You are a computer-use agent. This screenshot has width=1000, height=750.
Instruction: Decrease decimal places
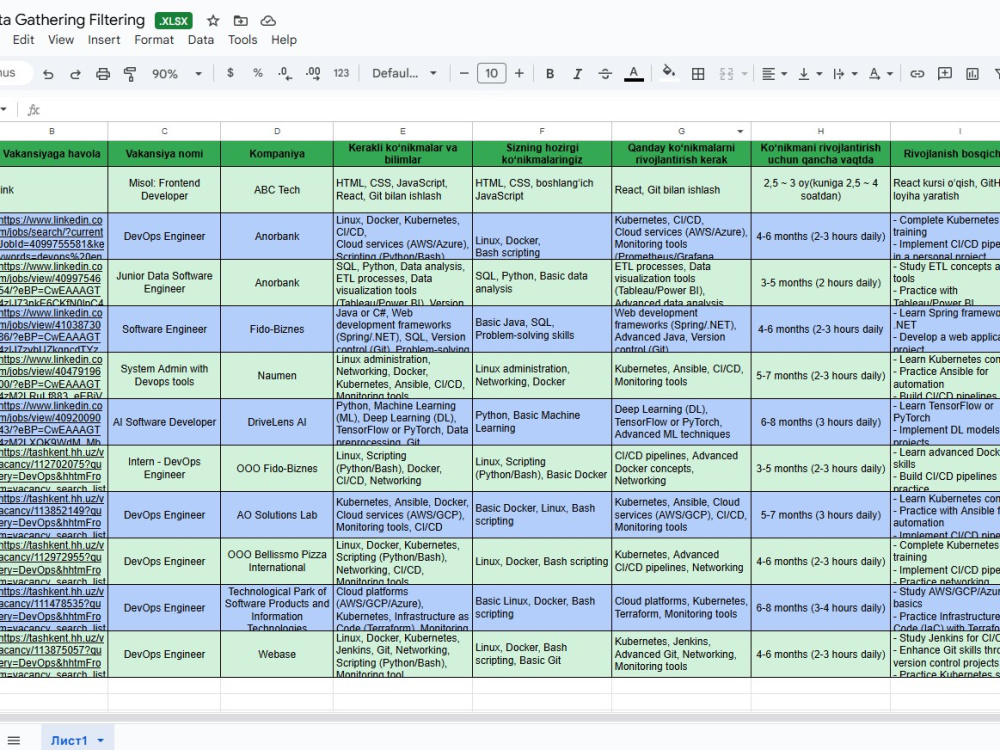[x=285, y=73]
